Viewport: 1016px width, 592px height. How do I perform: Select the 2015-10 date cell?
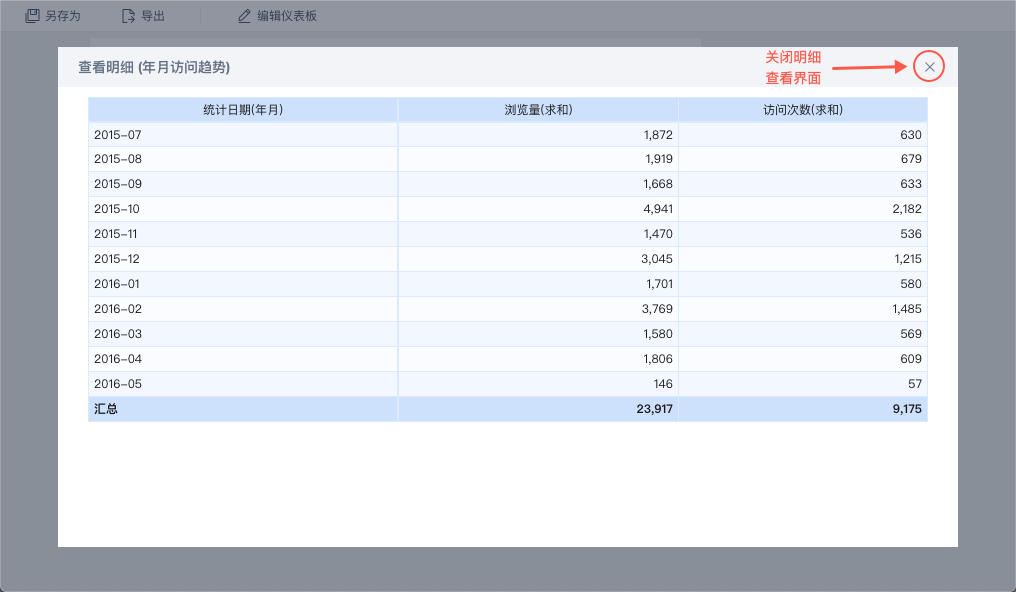tap(243, 209)
